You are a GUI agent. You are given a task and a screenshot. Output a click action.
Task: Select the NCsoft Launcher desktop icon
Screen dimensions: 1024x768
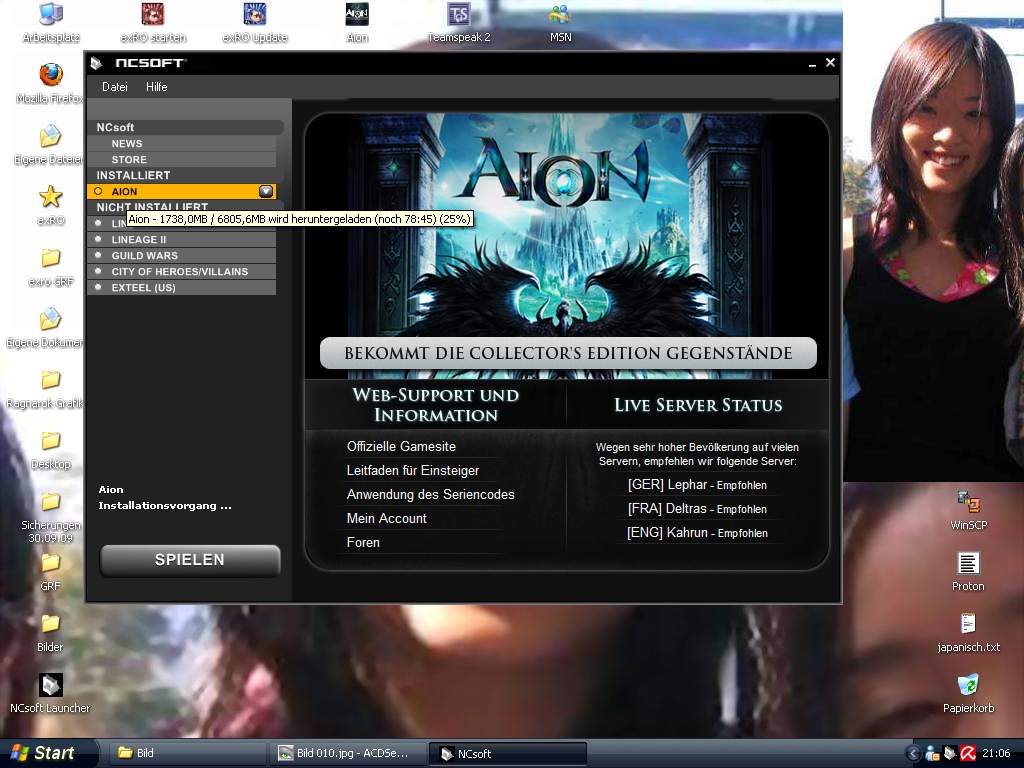click(50, 693)
